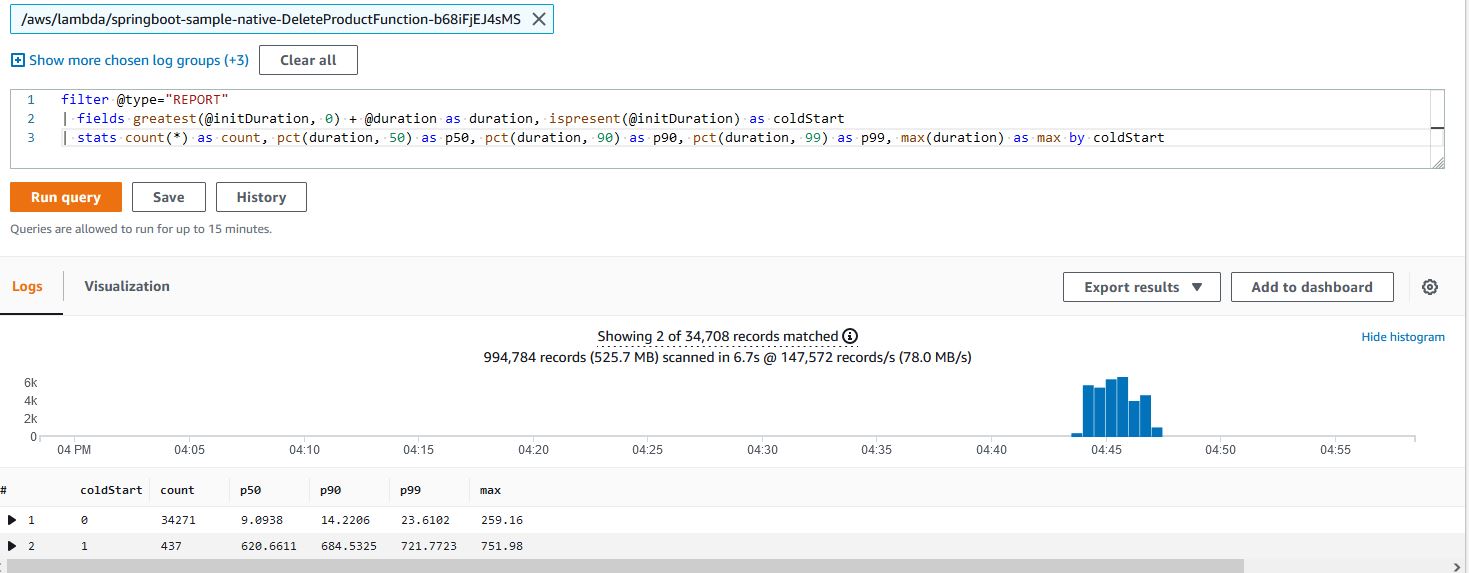Click the 04:45 histogram axis label
1469x573 pixels.
[1106, 451]
